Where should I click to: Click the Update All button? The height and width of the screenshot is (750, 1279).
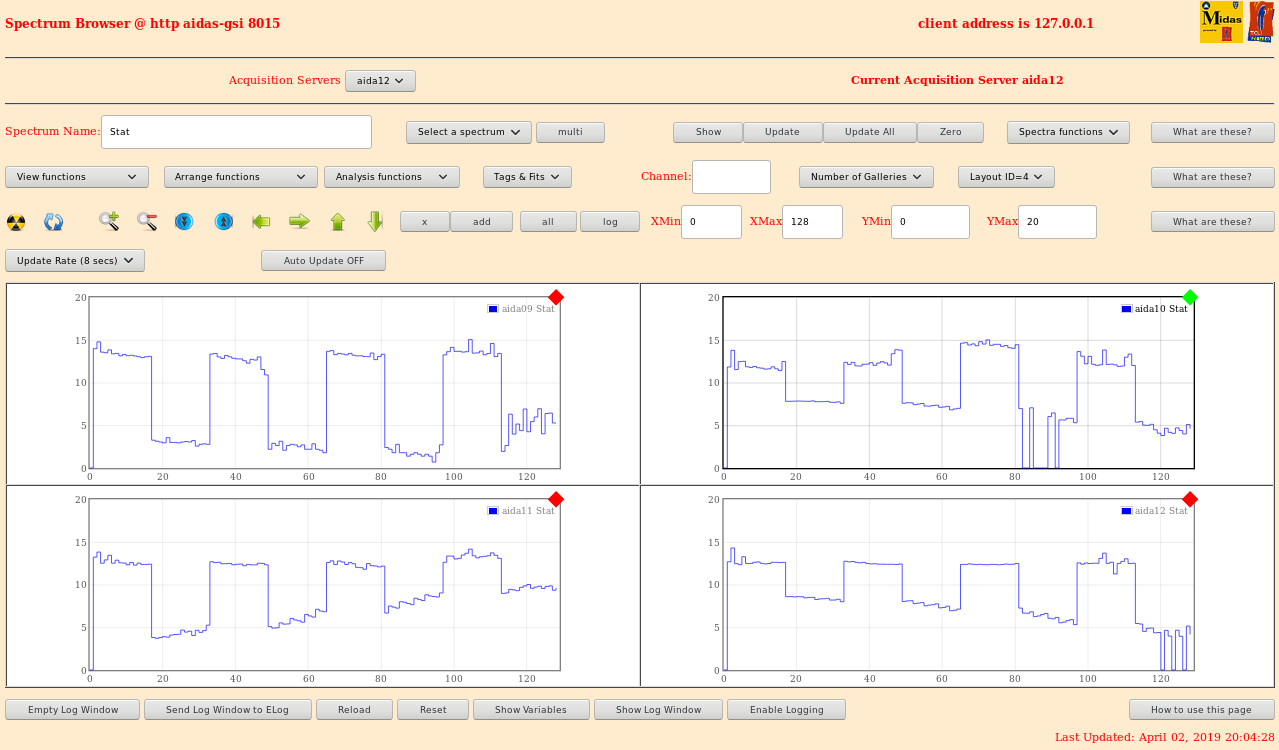click(x=869, y=132)
